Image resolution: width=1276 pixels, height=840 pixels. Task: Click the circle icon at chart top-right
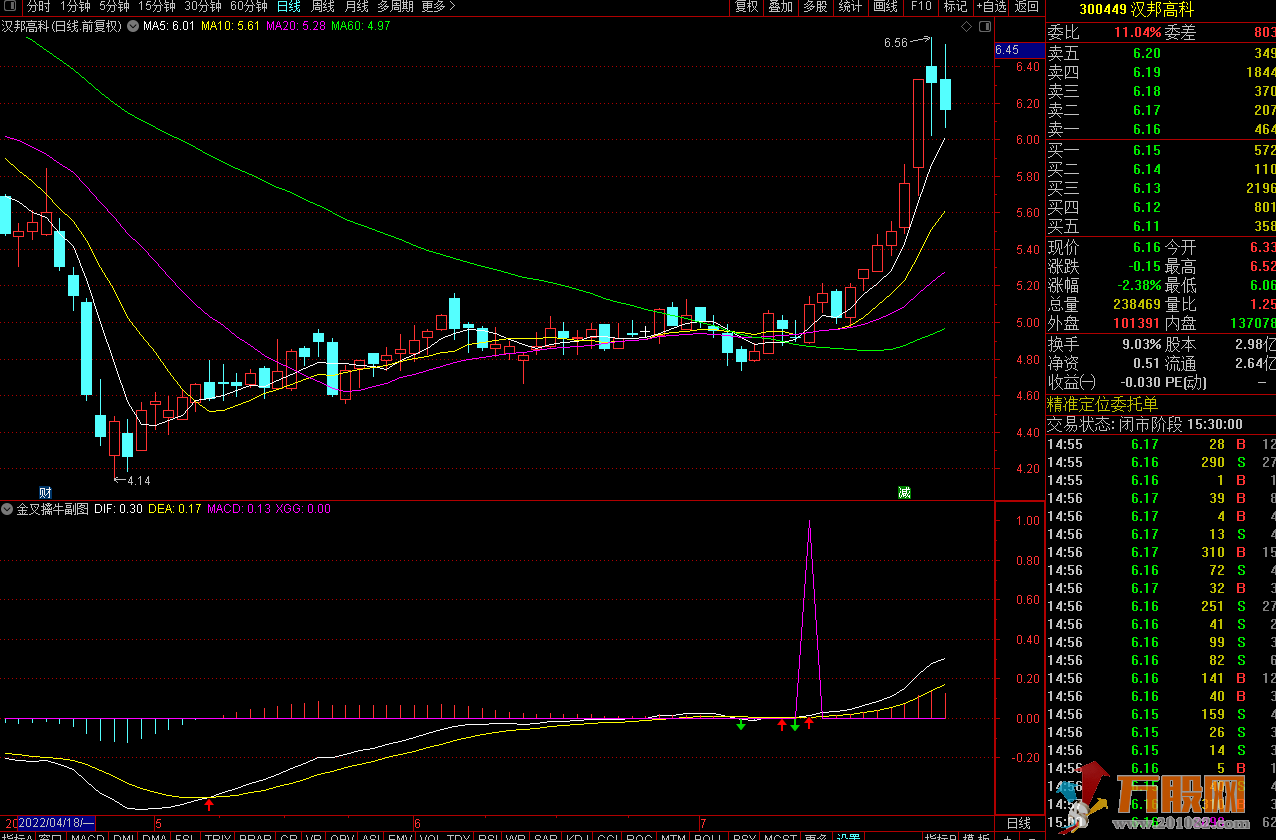pos(983,26)
